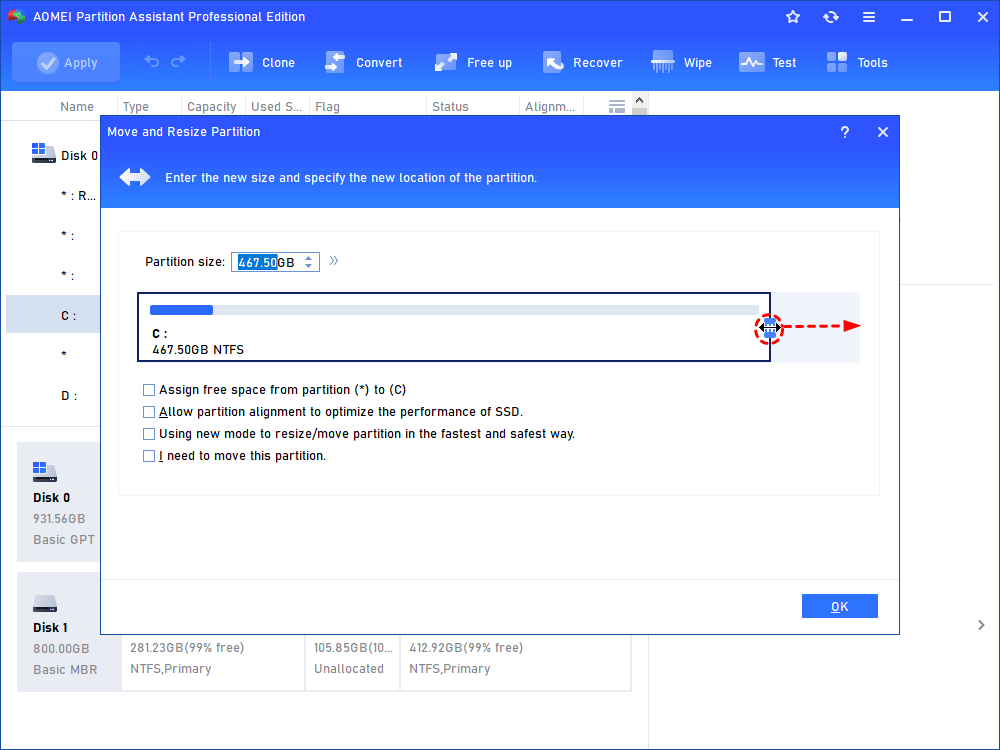Open the Convert tool
This screenshot has height=750, width=1000.
pos(364,62)
